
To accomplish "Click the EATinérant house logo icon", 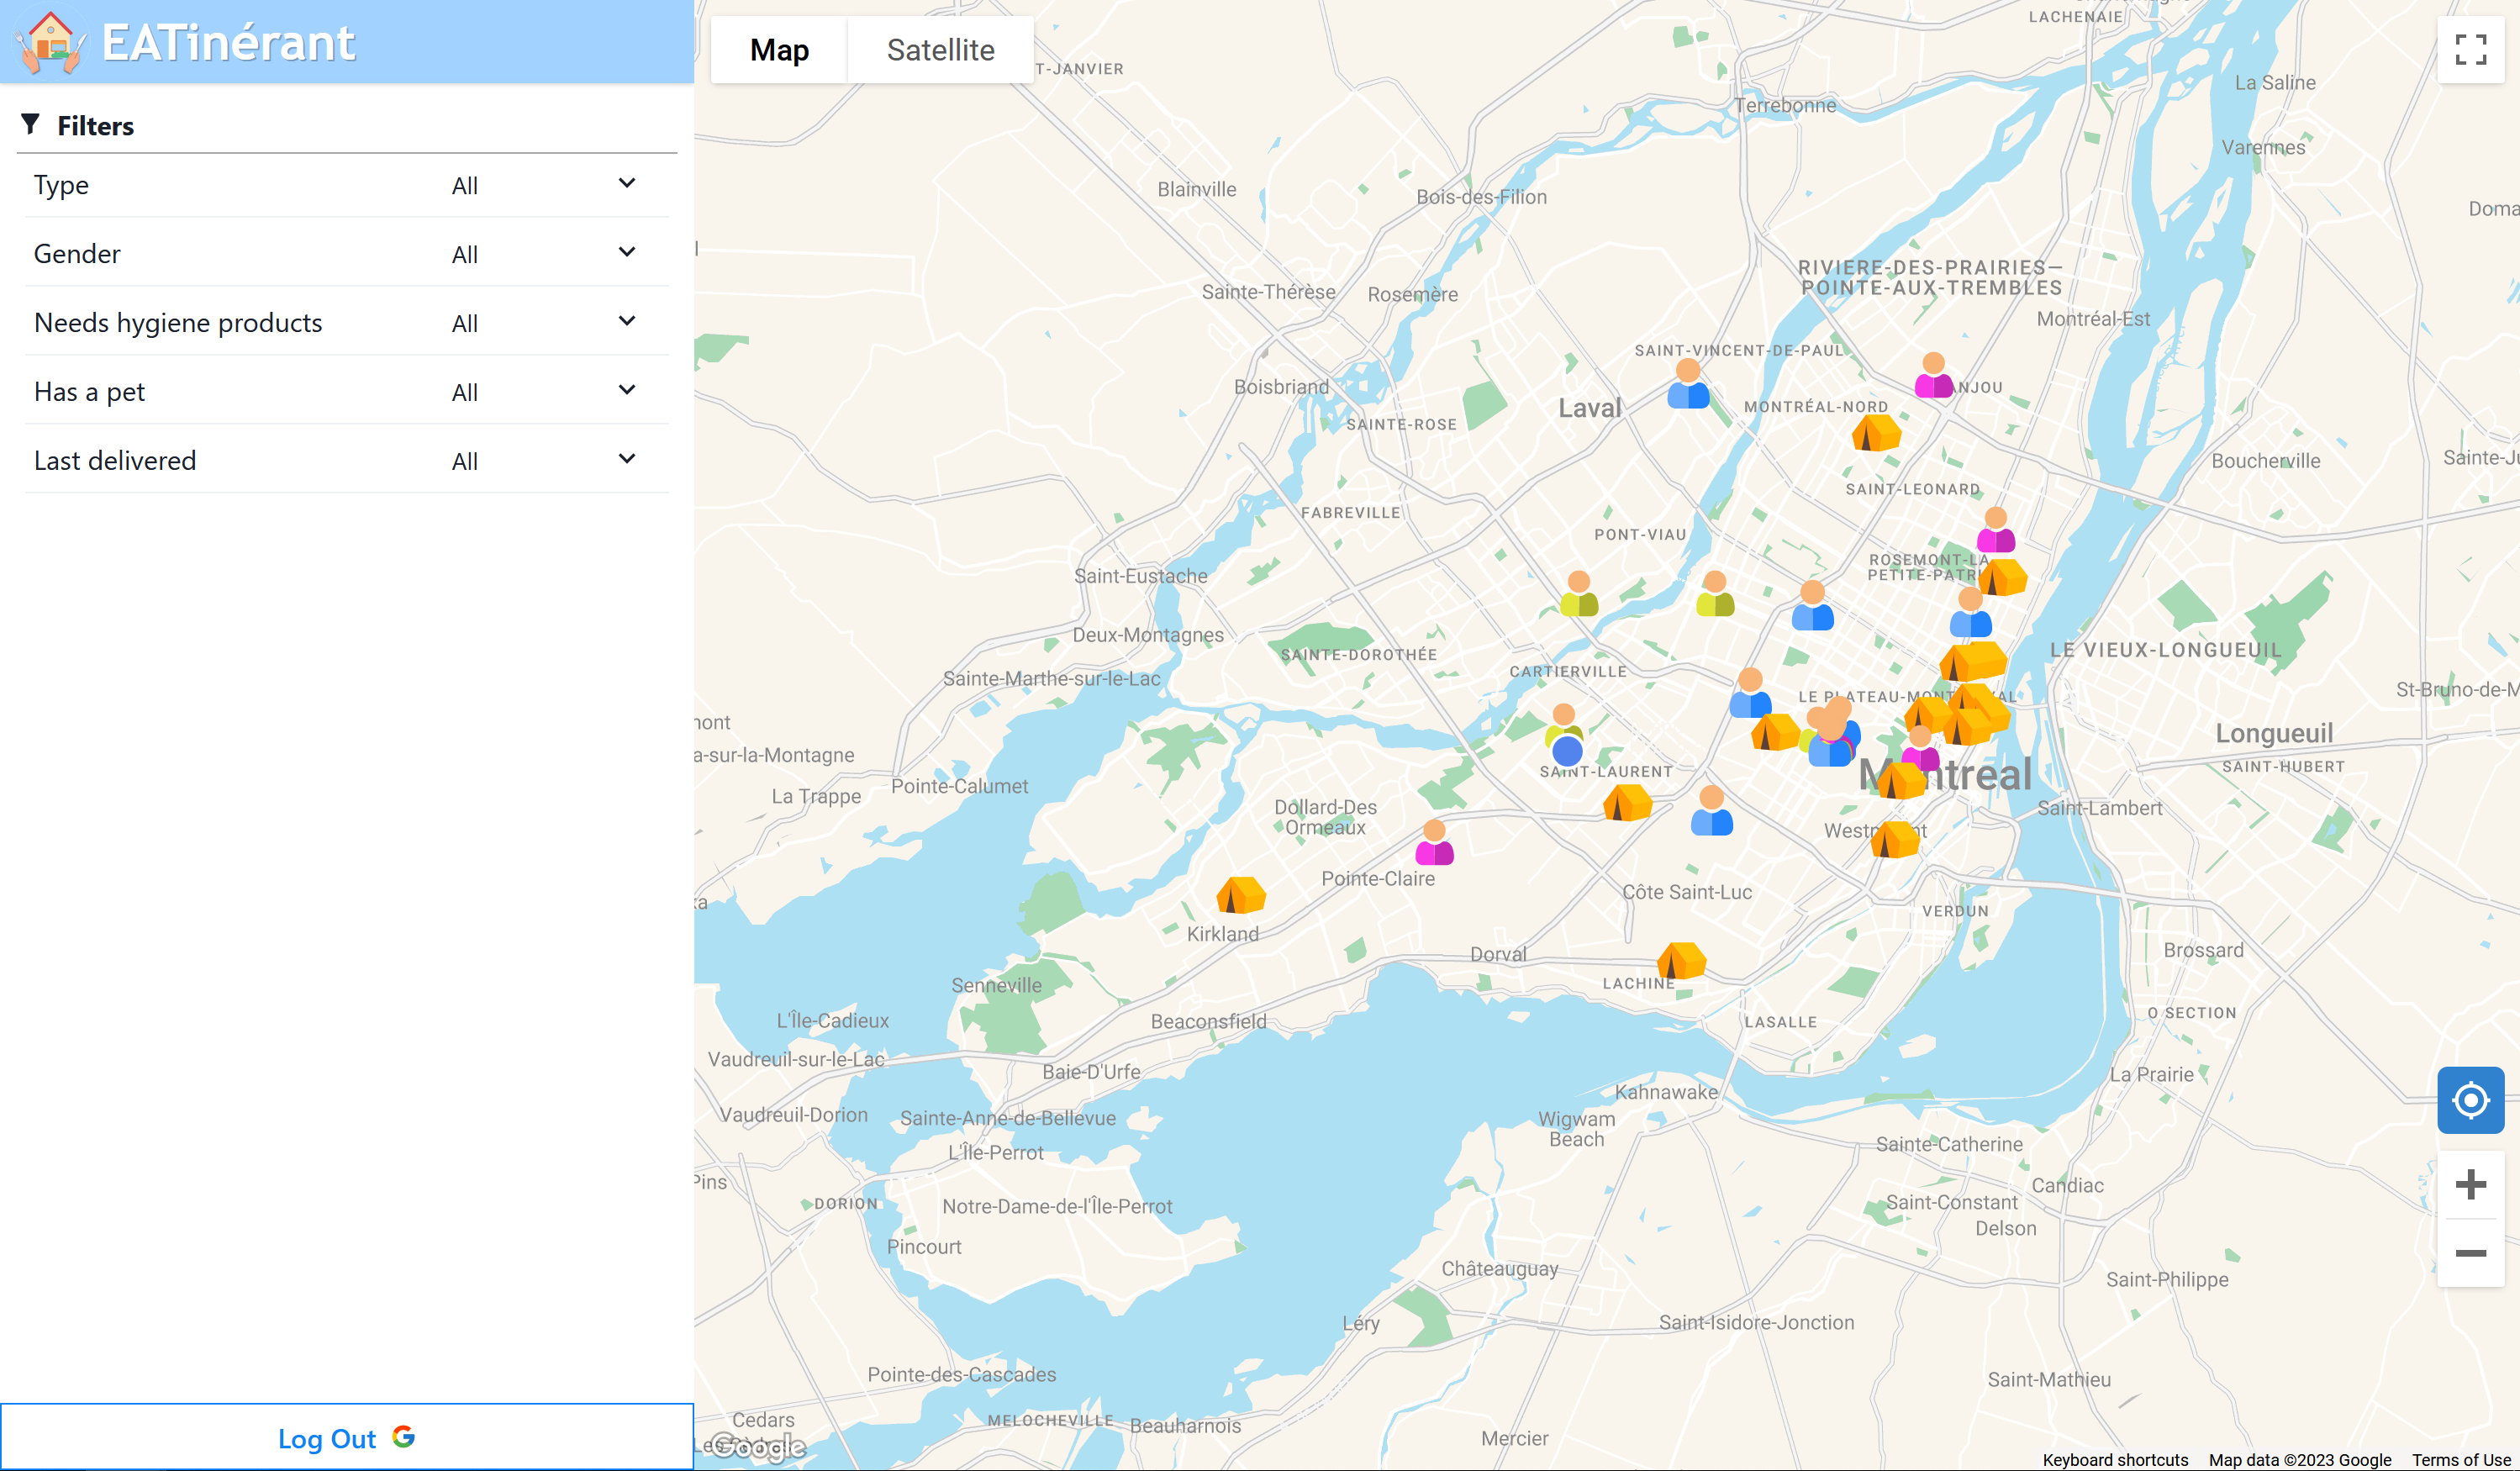I will (50, 42).
